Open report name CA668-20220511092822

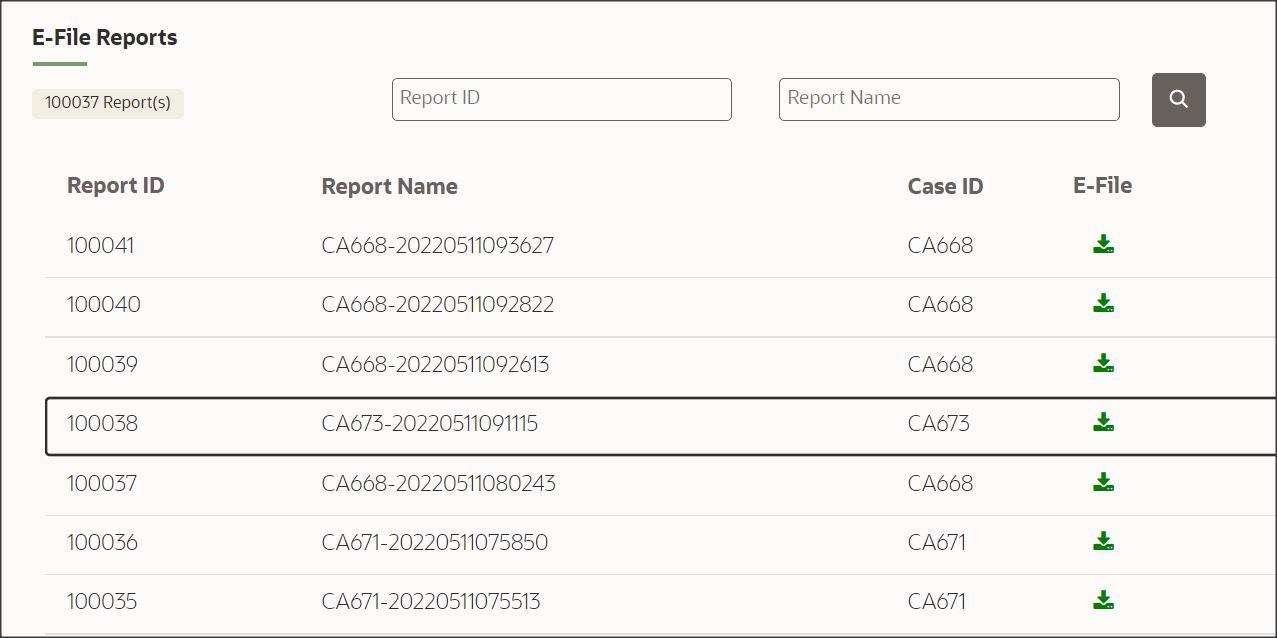[438, 304]
